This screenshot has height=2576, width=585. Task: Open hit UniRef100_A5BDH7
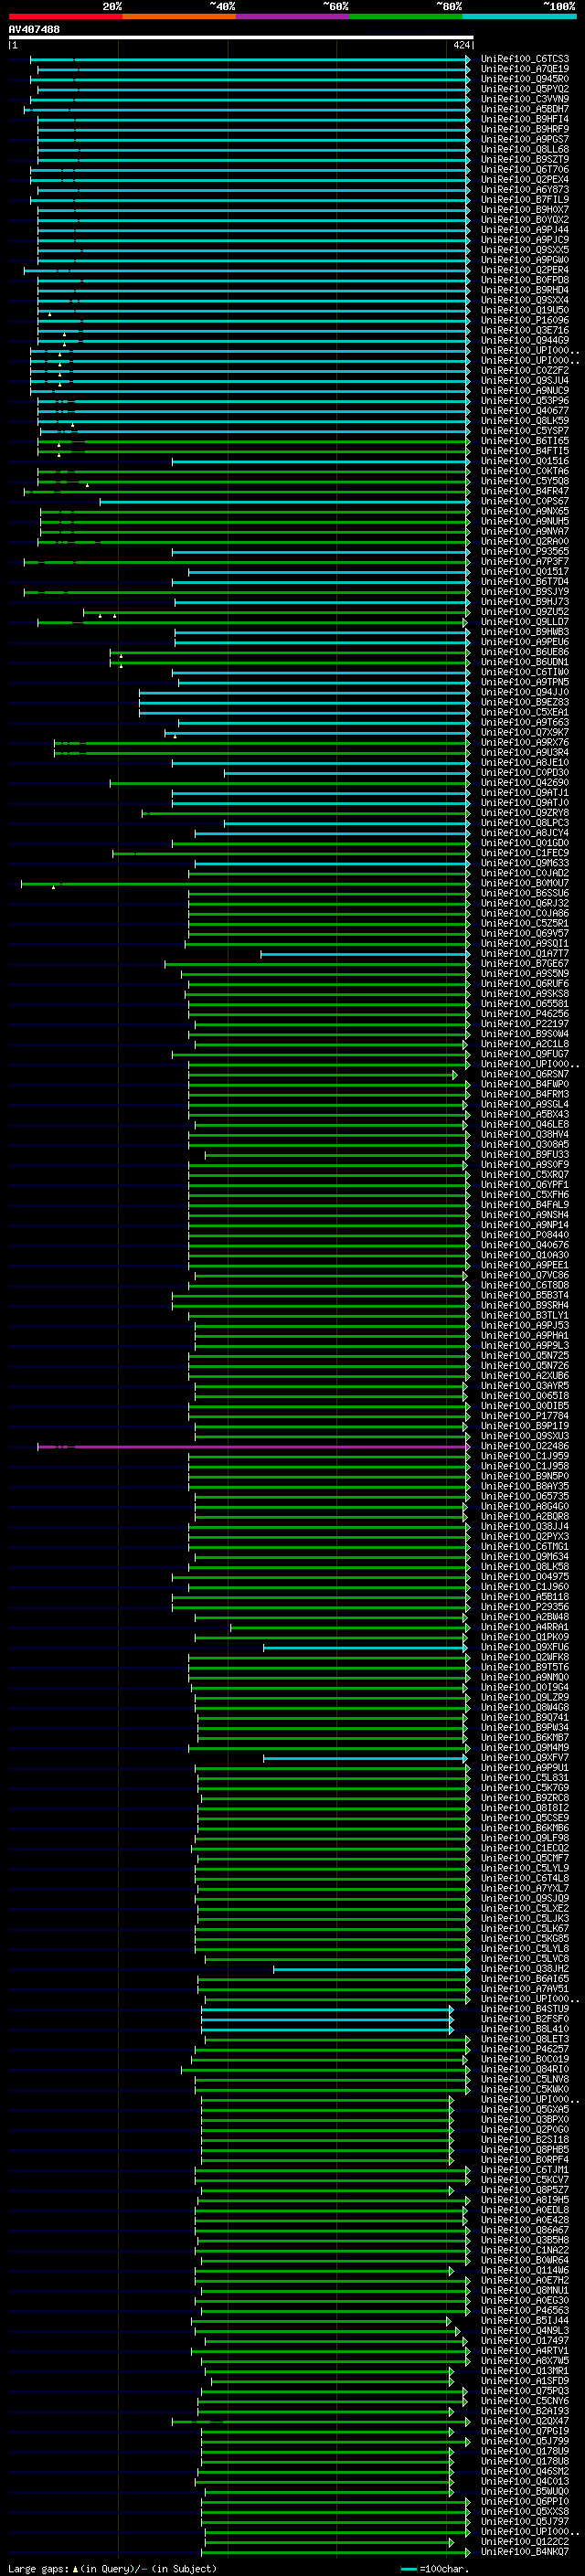pyautogui.click(x=525, y=109)
